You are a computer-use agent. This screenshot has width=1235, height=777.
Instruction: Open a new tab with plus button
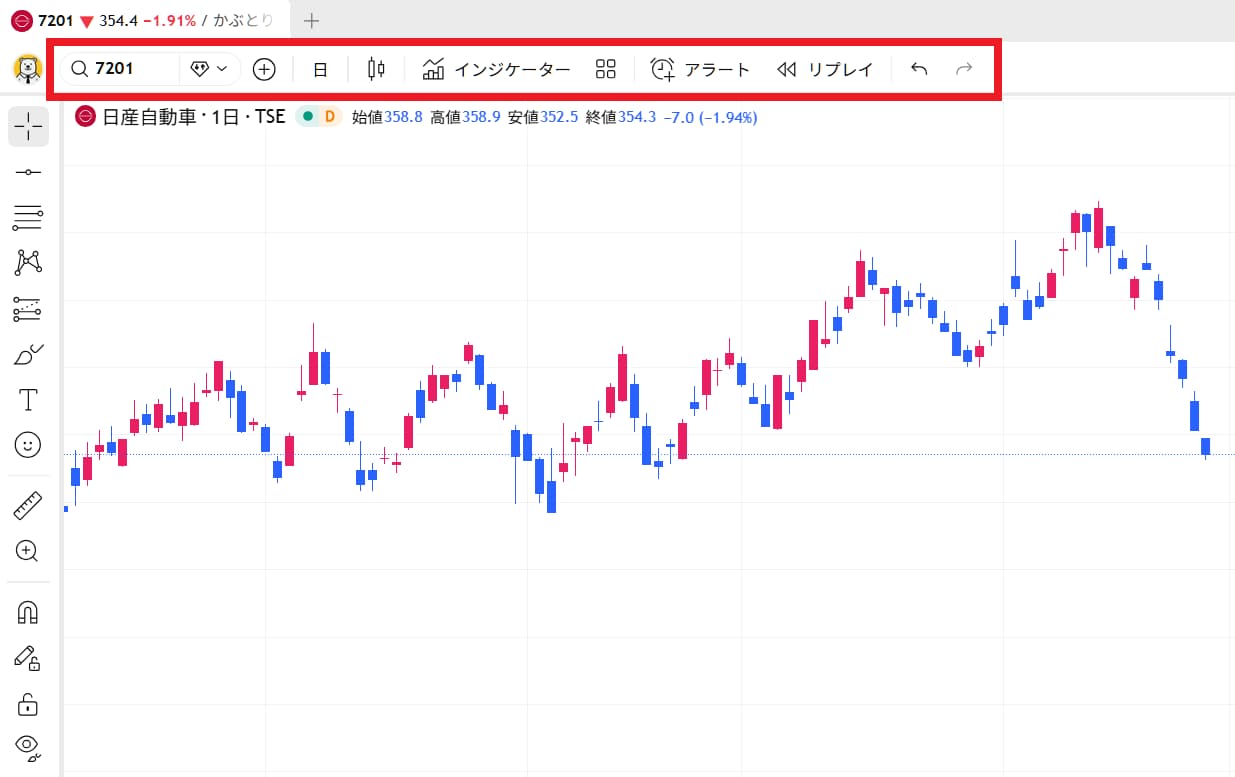(x=312, y=20)
